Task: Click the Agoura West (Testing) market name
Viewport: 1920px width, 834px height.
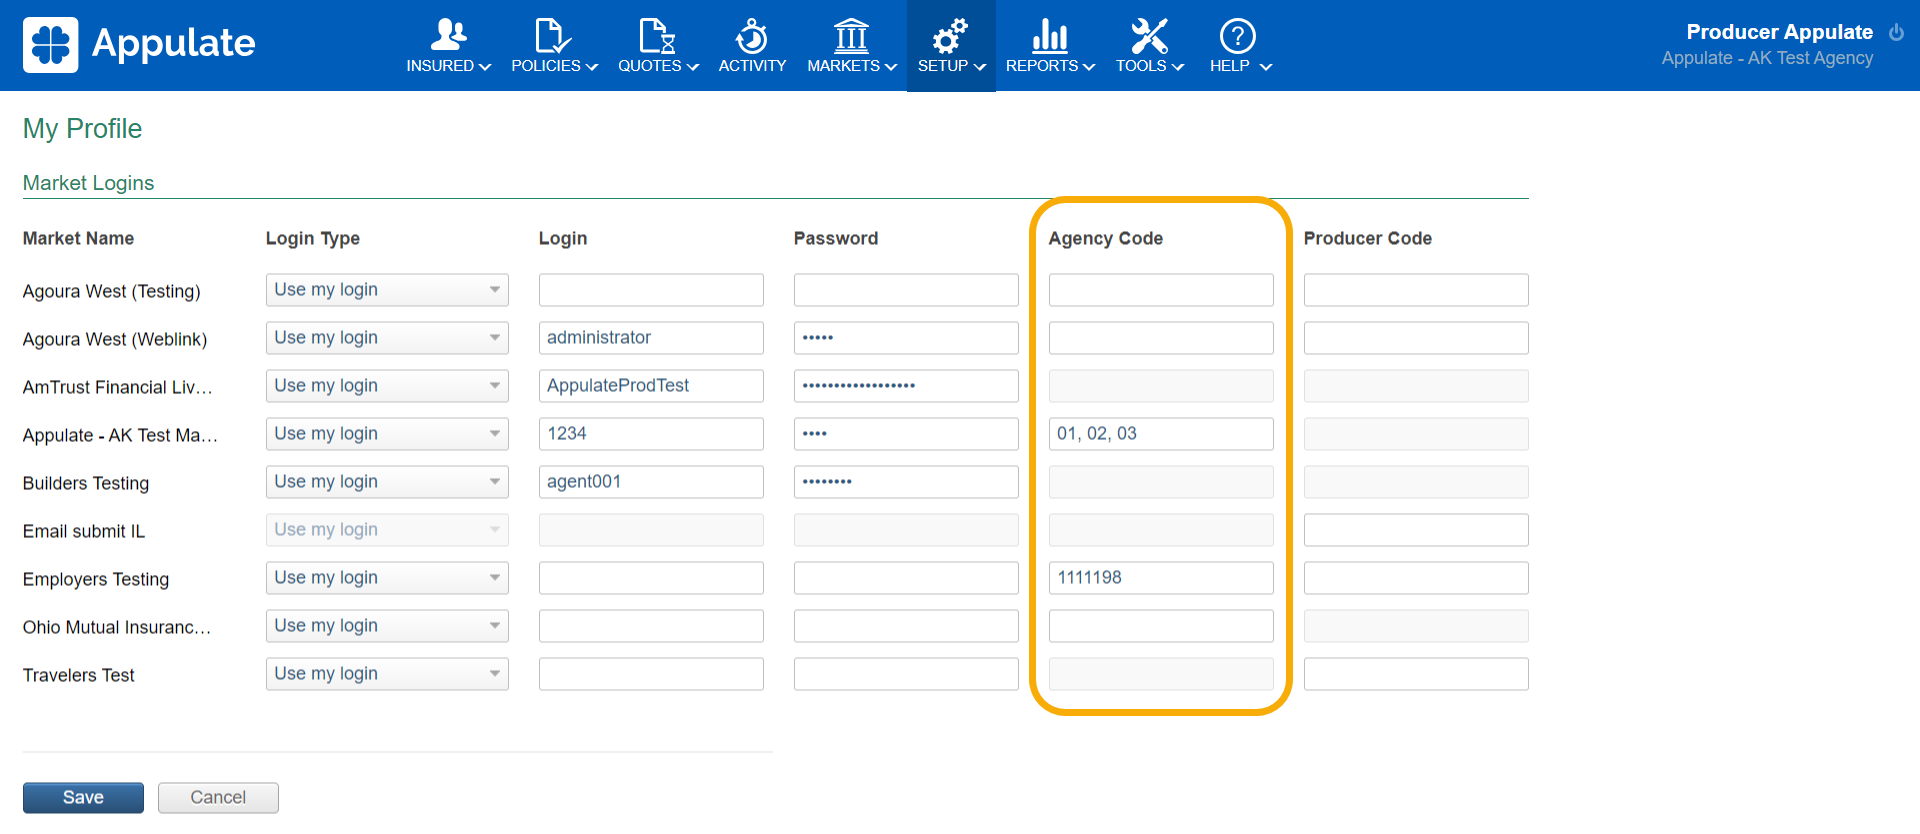Action: tap(112, 291)
